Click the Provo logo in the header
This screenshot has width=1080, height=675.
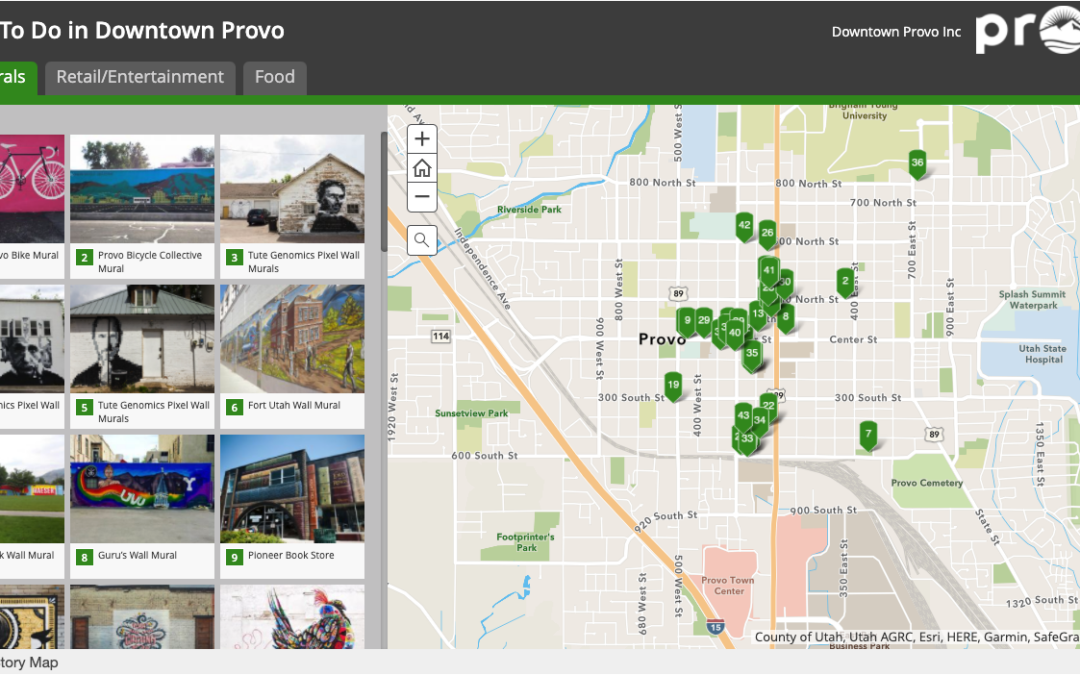(1028, 30)
